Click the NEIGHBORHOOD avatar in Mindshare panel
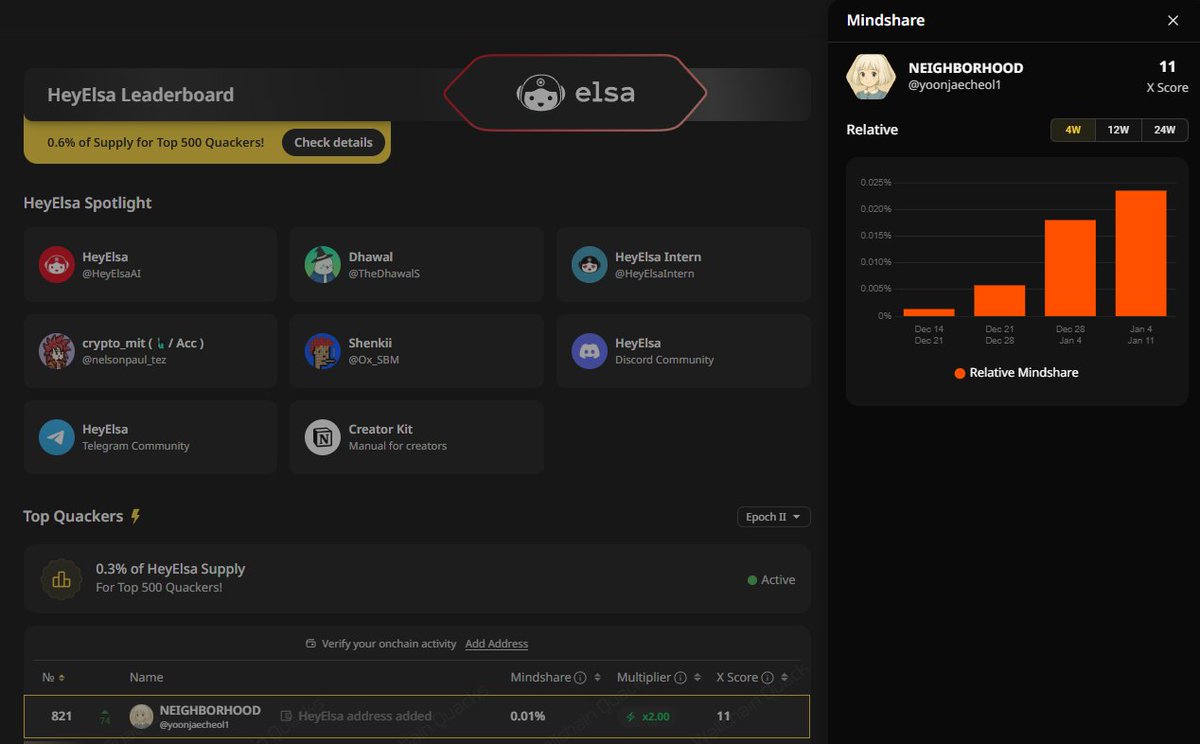Screen dimensions: 1200x744 click(x=871, y=77)
